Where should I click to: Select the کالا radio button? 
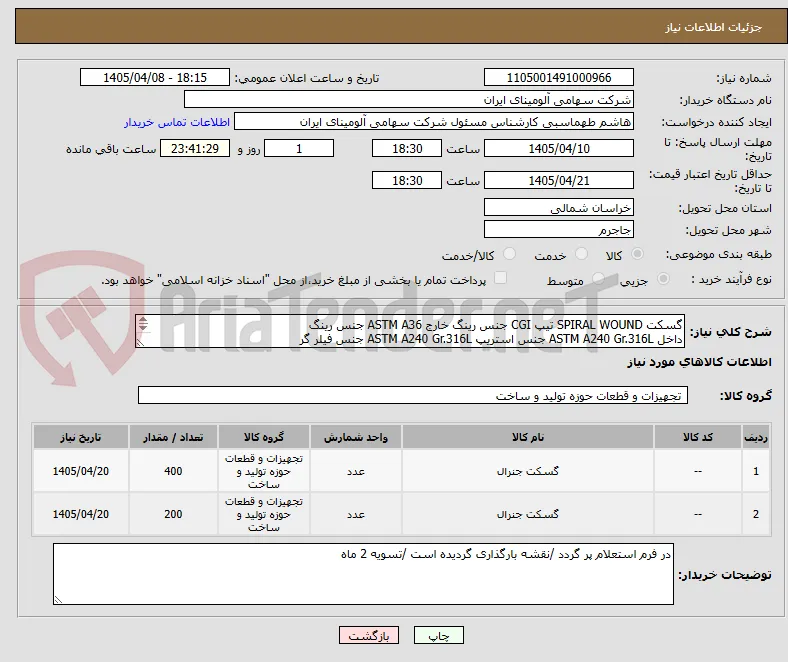tap(637, 254)
